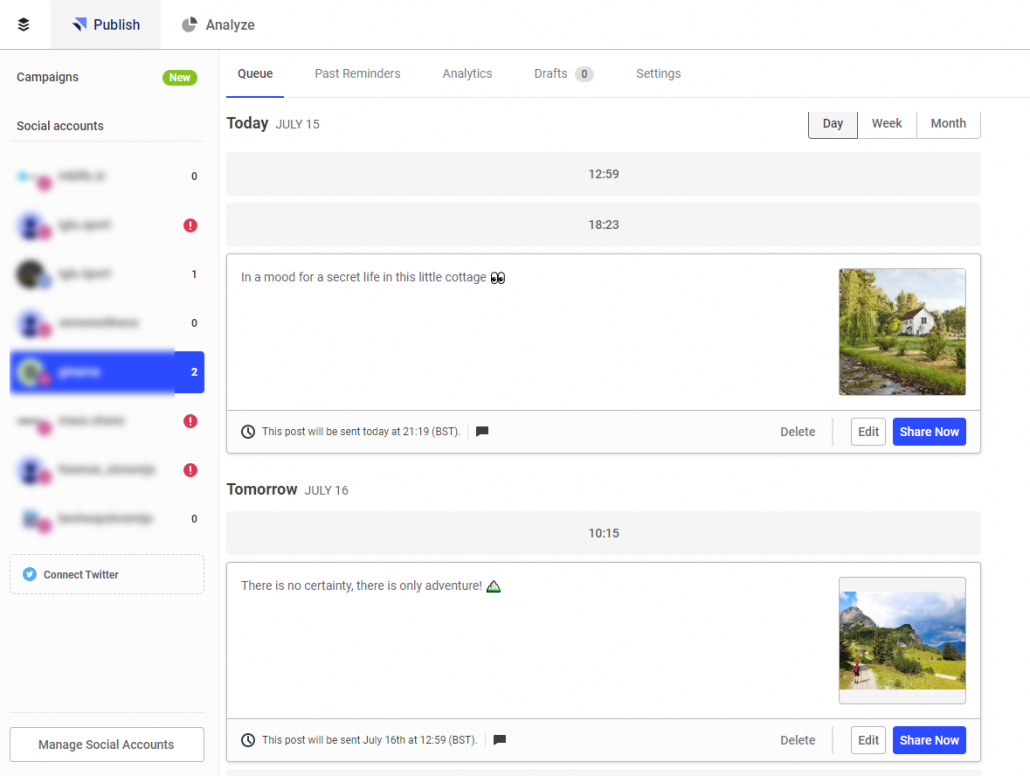Select the Day view

click(832, 124)
